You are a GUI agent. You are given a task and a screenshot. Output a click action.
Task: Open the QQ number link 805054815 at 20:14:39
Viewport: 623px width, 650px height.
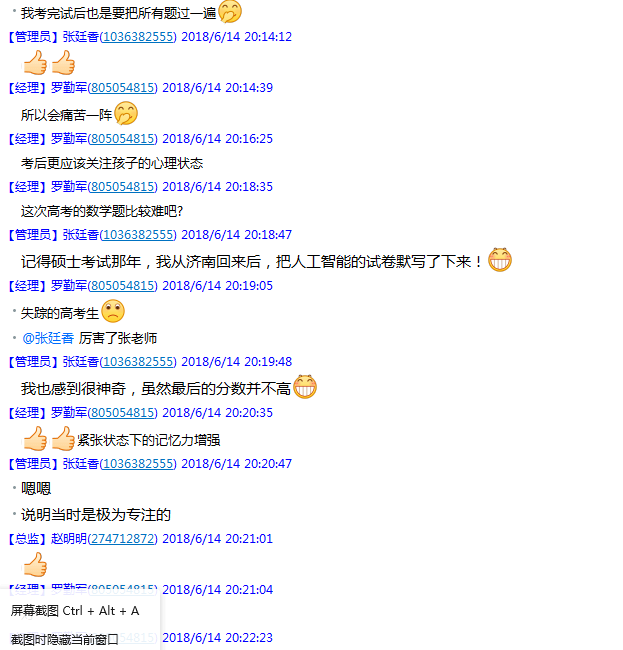pos(122,87)
